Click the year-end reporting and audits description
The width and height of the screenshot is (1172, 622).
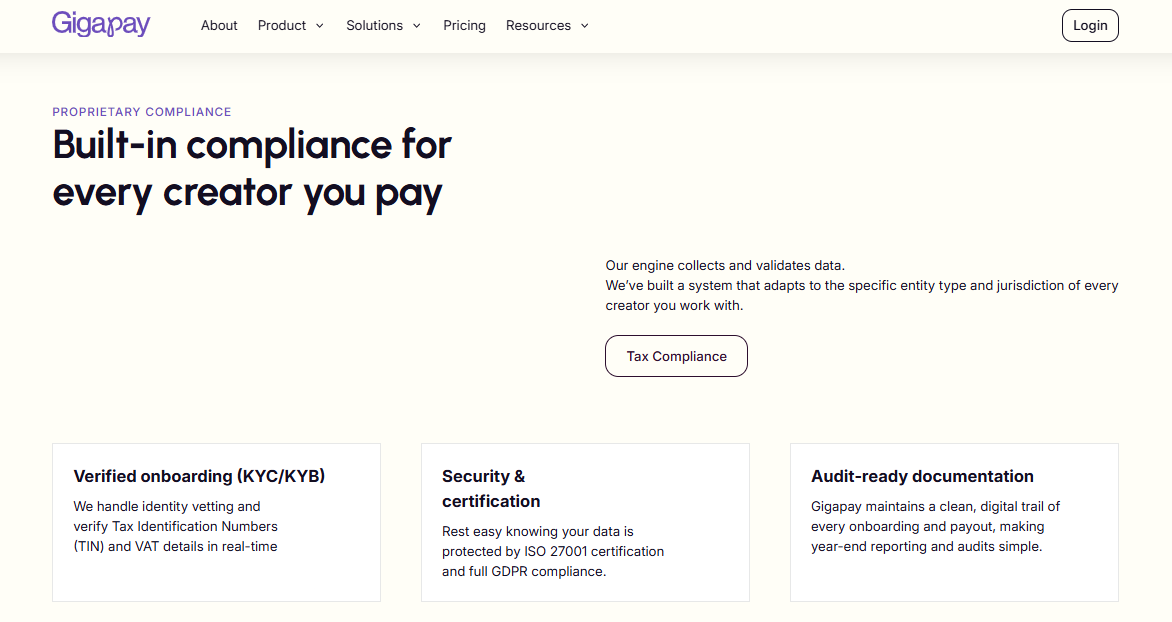pos(936,526)
